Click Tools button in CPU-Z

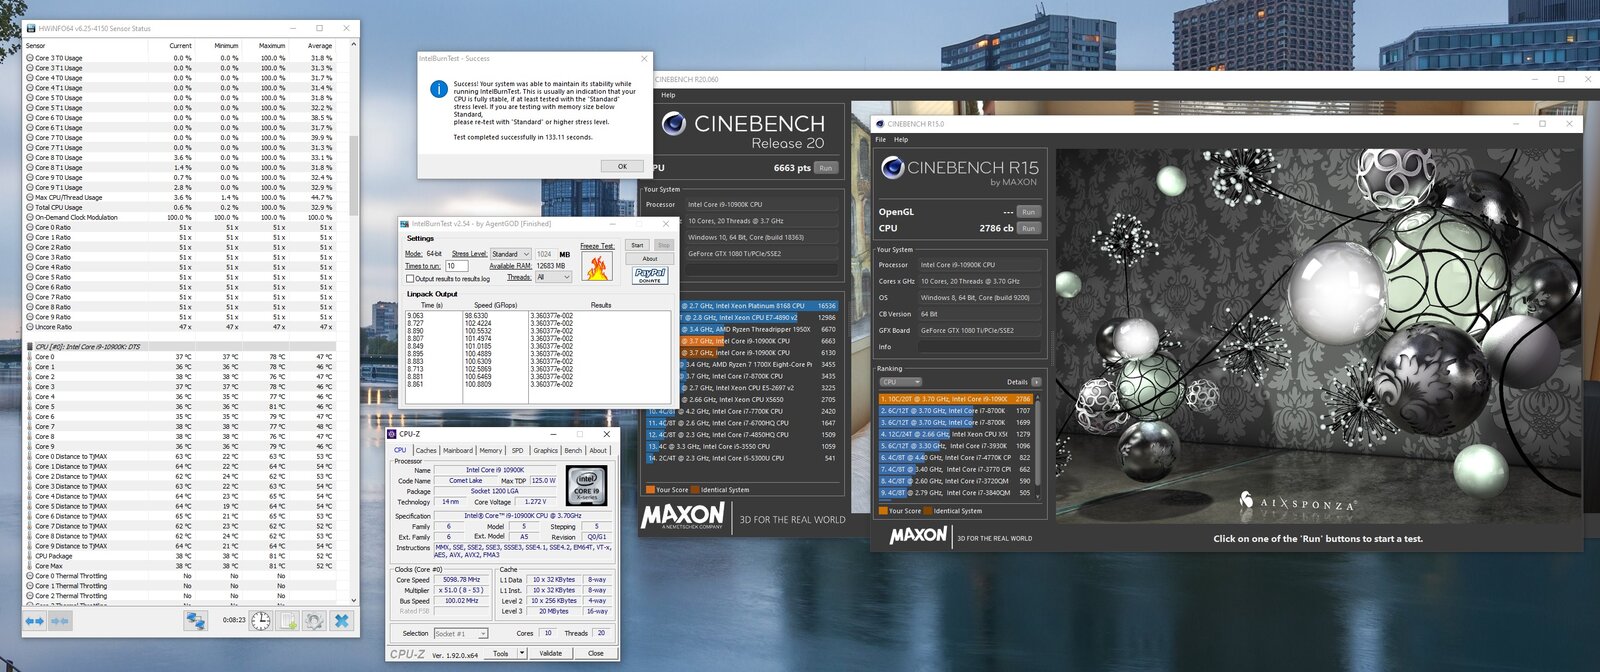coord(501,653)
